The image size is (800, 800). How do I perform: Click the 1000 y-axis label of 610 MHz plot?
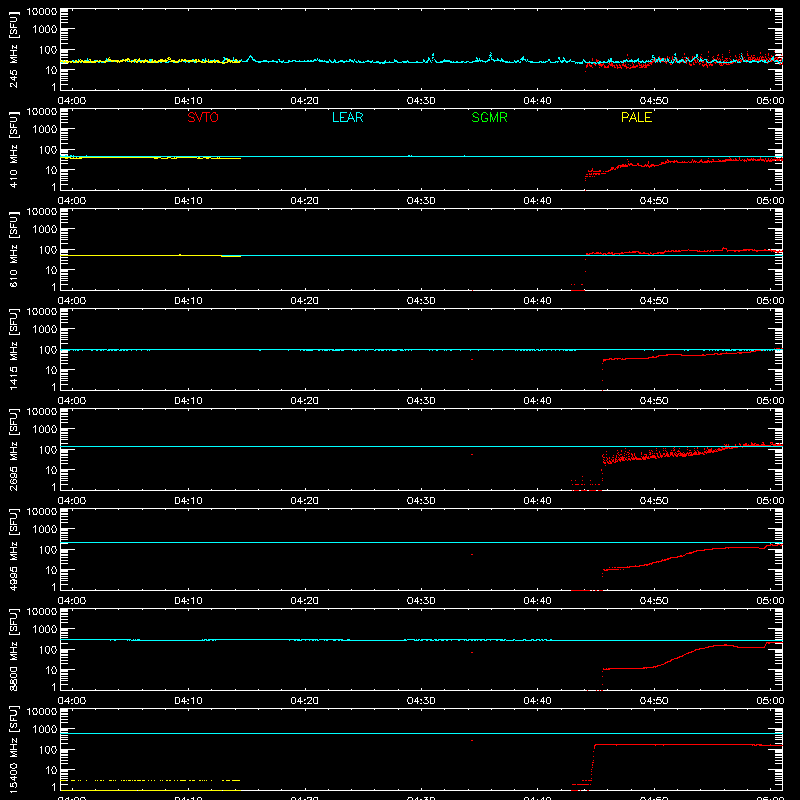tap(45, 230)
